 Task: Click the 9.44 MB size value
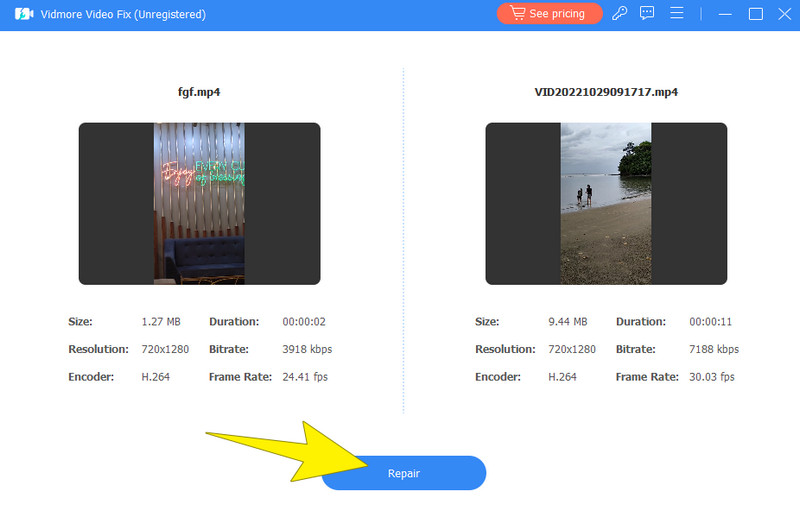tap(568, 322)
